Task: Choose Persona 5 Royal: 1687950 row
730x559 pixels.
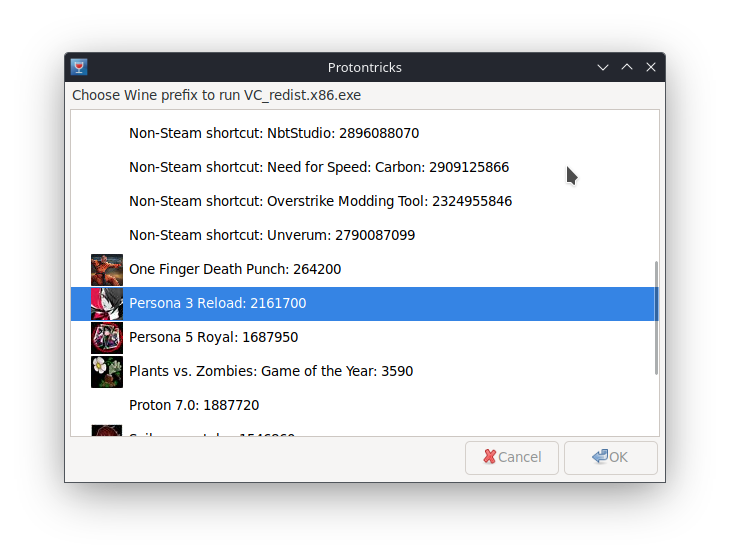Action: (x=365, y=337)
